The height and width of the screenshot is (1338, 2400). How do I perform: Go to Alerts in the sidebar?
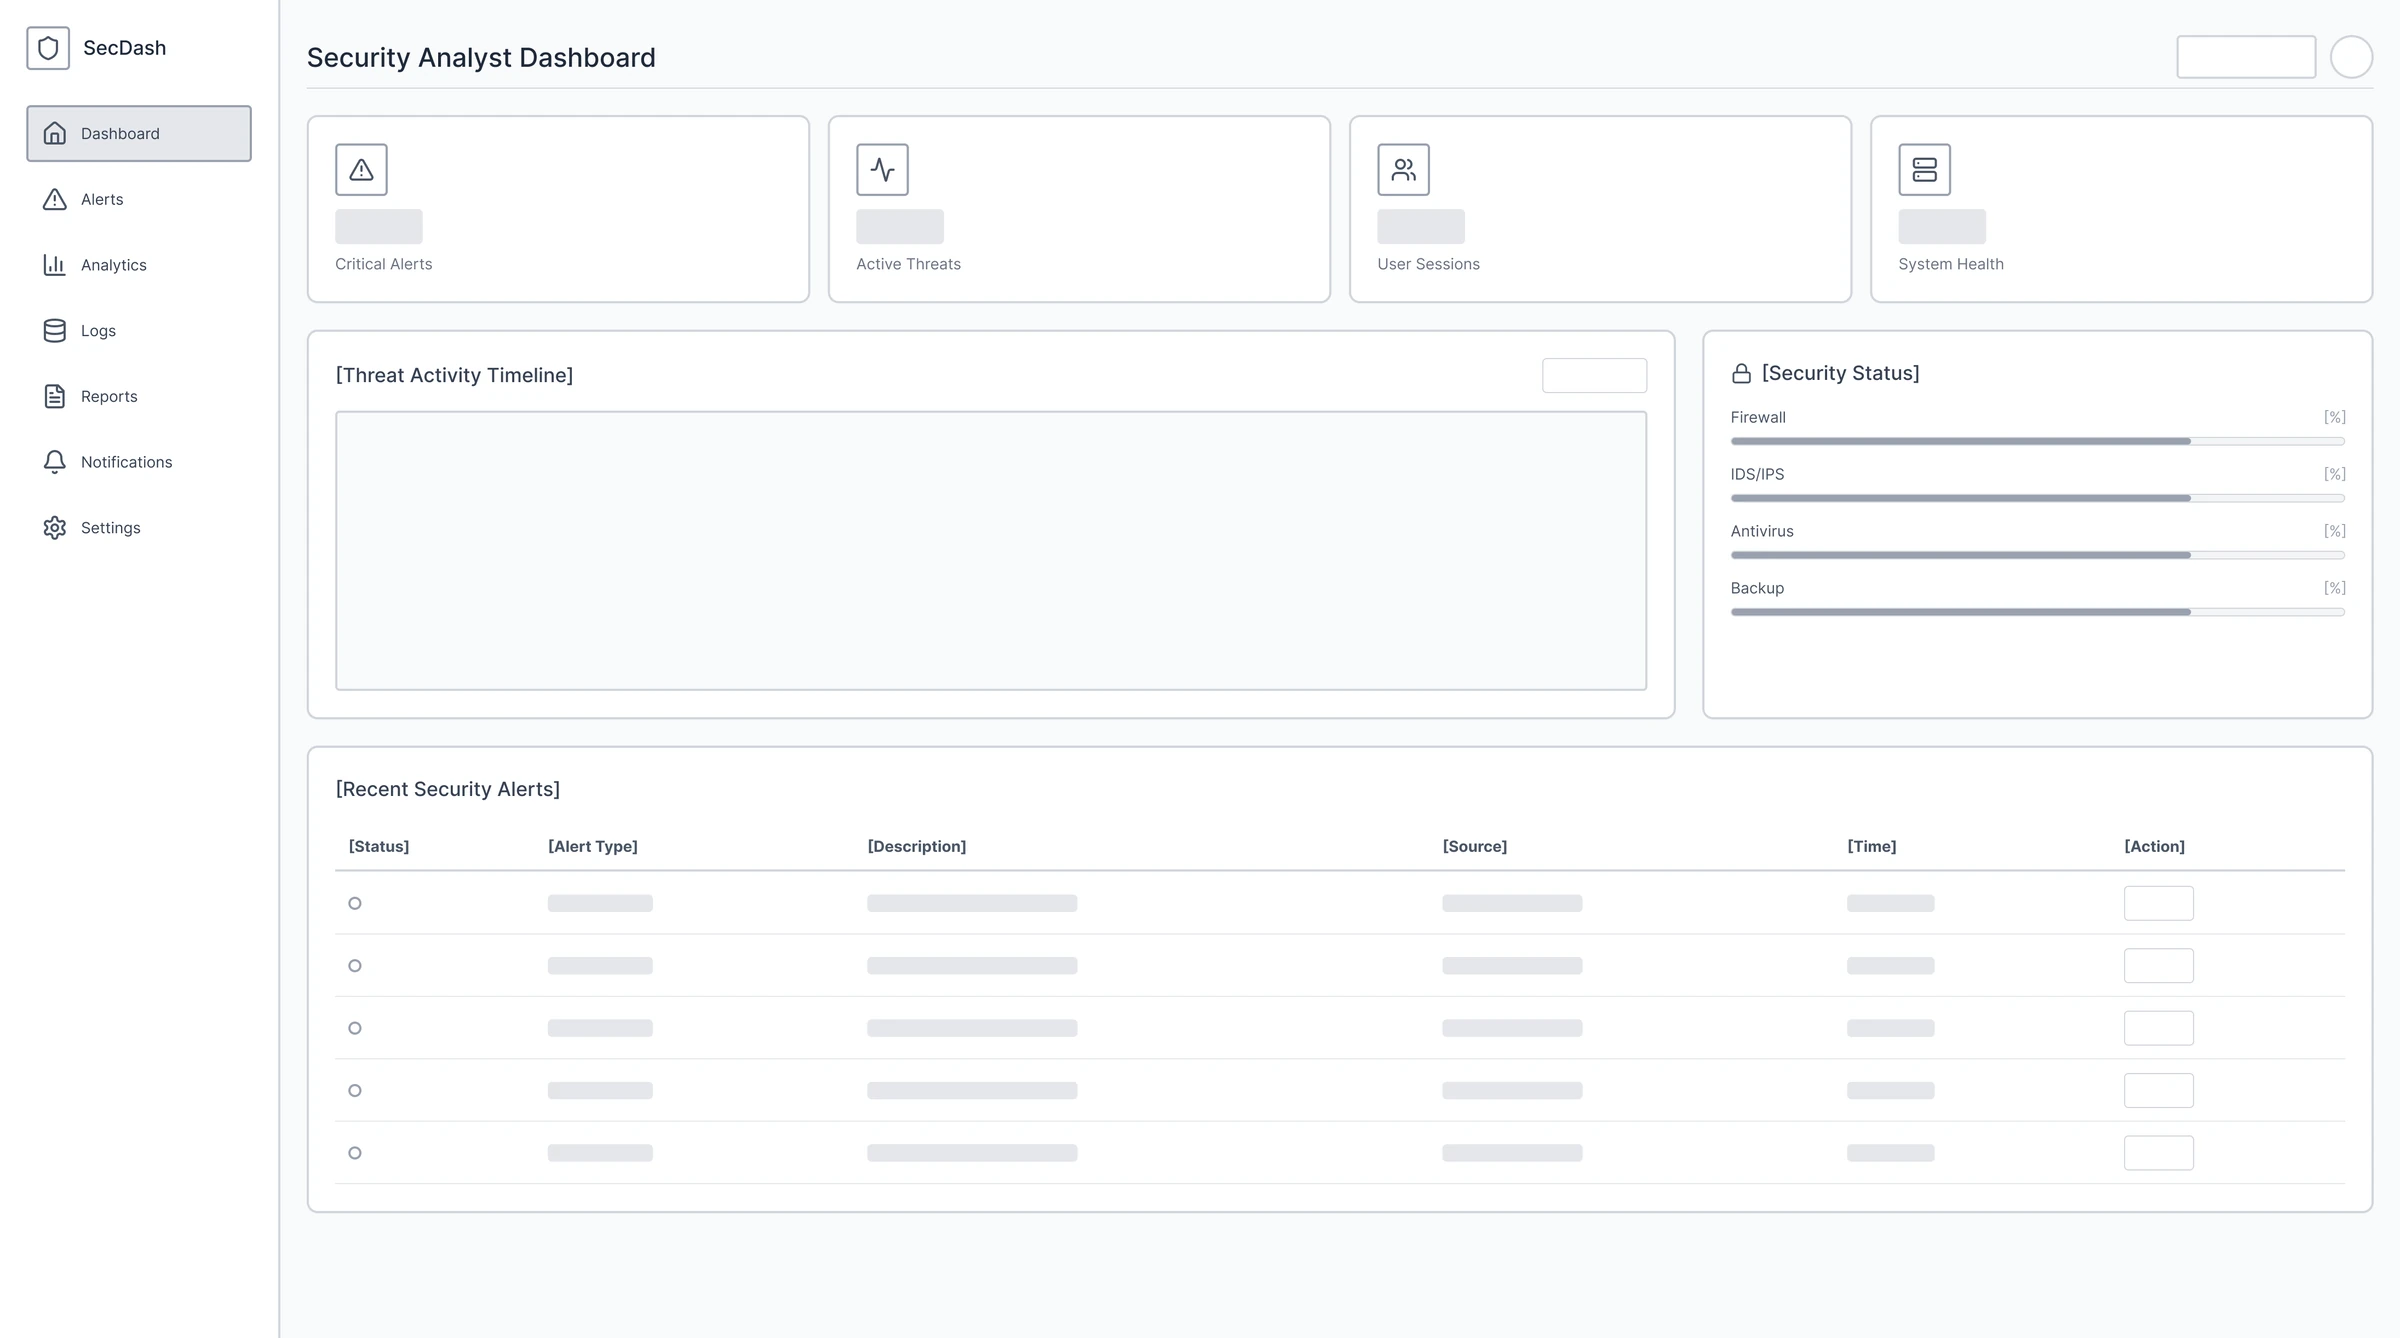139,199
